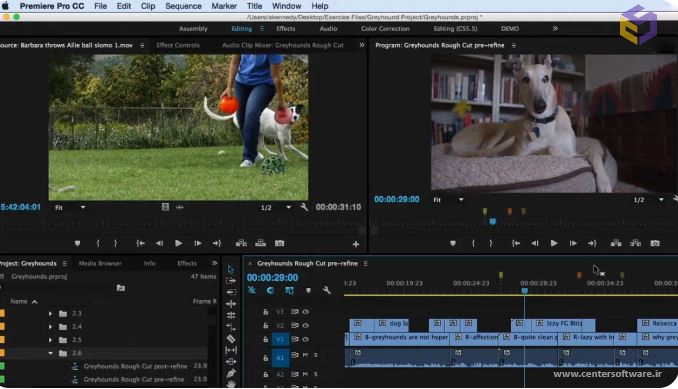The width and height of the screenshot is (678, 389).
Task: Toggle Linked Selection in timeline
Action: [289, 290]
